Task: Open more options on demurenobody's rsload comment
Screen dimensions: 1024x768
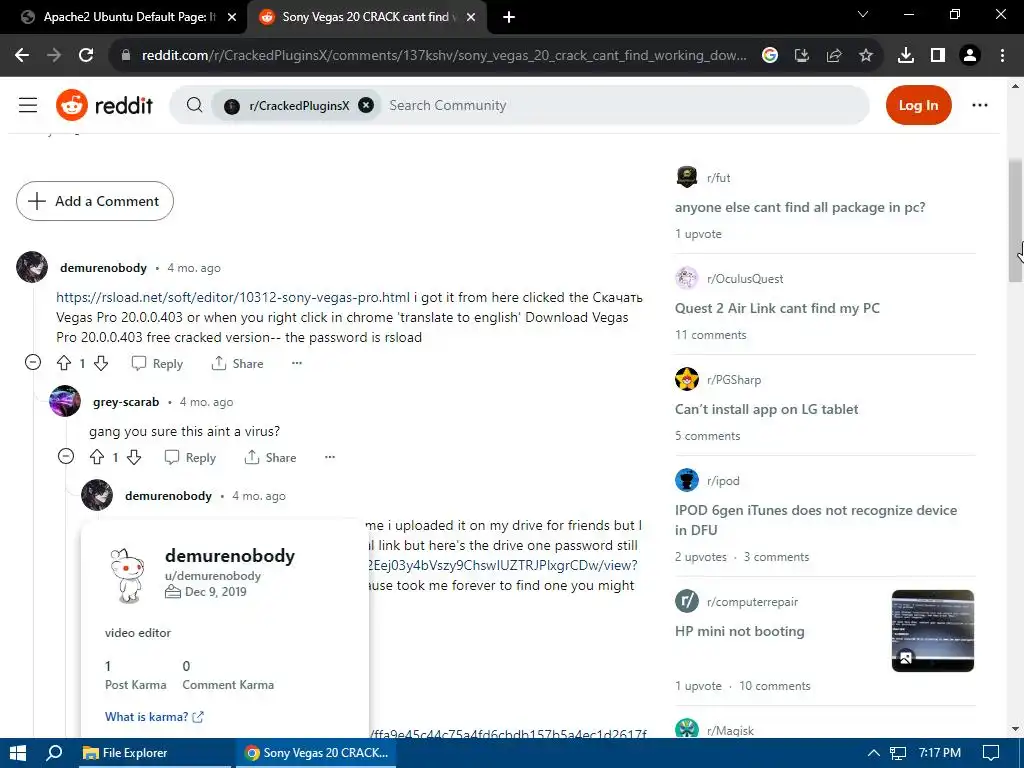Action: [296, 363]
